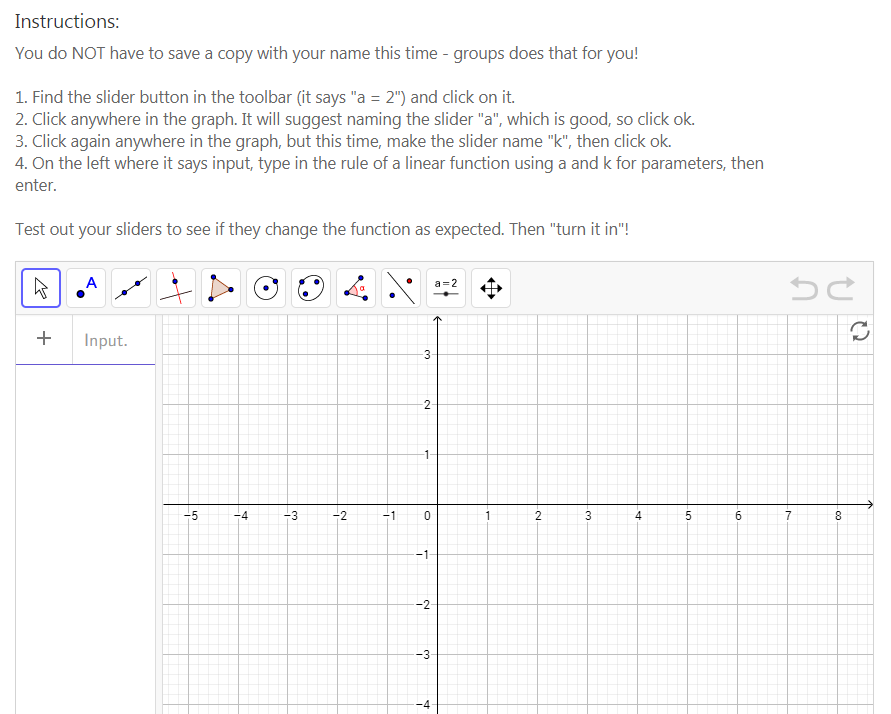Screen dimensions: 891x714
Task: Select the Slider tool labeled a=2
Action: [x=446, y=288]
